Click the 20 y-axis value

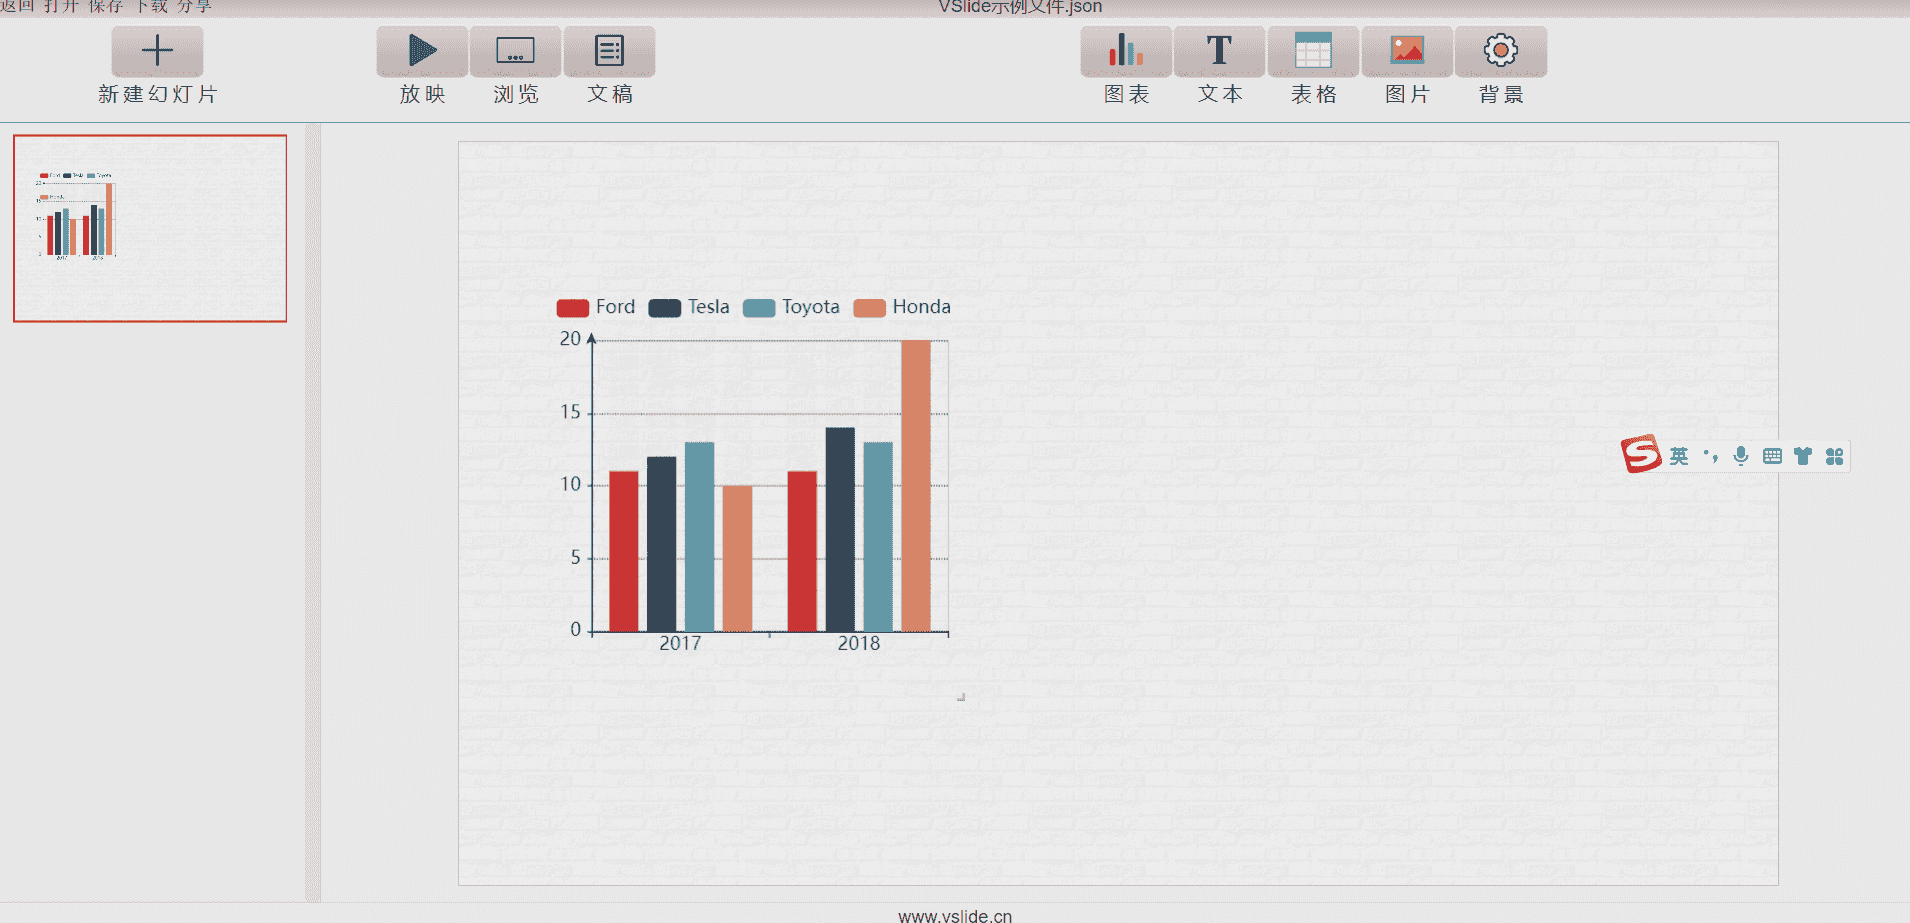(570, 339)
